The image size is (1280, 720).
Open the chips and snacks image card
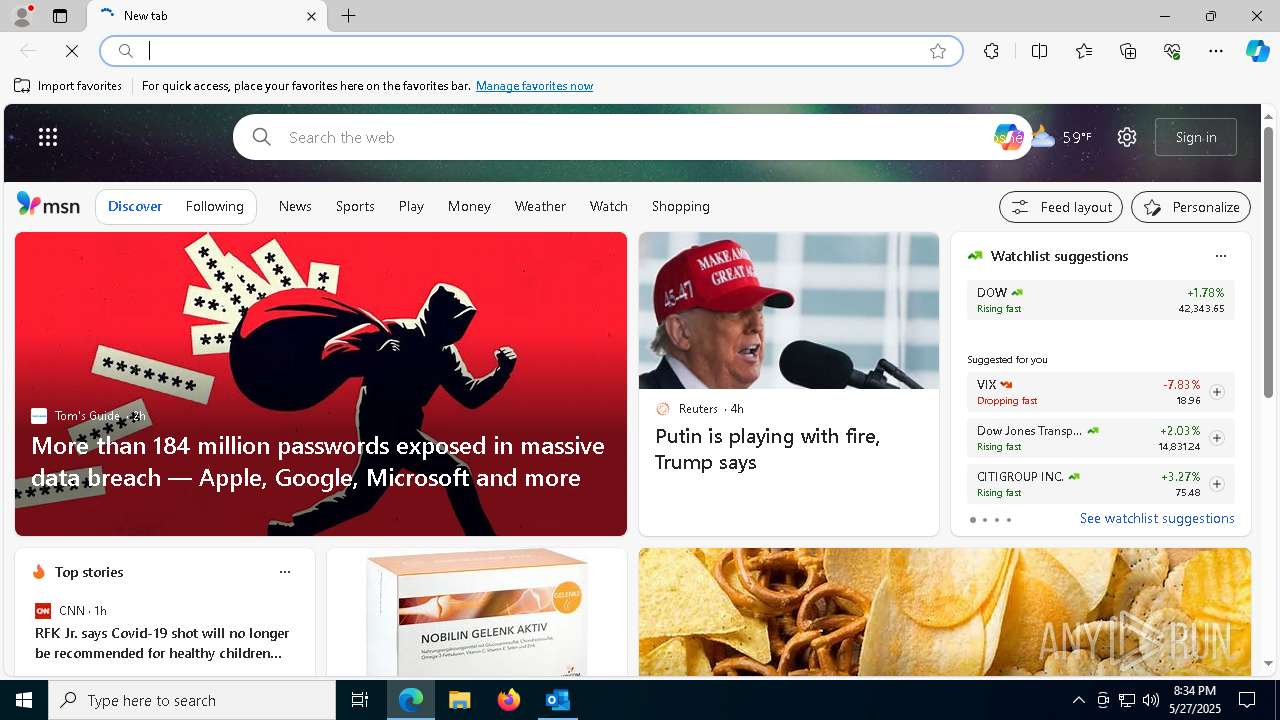(x=945, y=612)
